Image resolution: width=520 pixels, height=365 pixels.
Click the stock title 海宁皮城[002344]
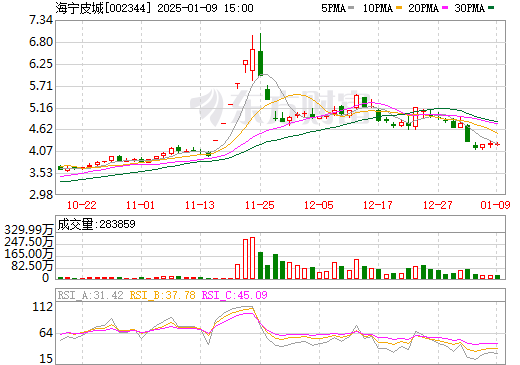pos(103,8)
